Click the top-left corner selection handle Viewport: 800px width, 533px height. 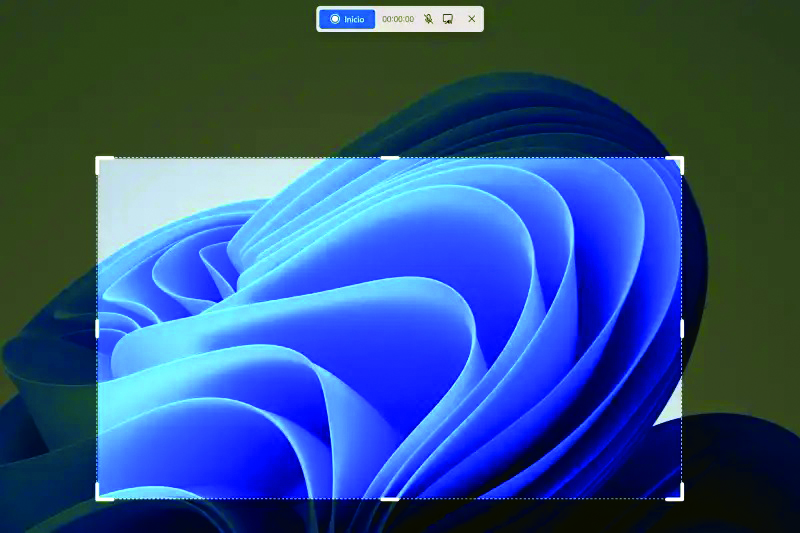104,165
